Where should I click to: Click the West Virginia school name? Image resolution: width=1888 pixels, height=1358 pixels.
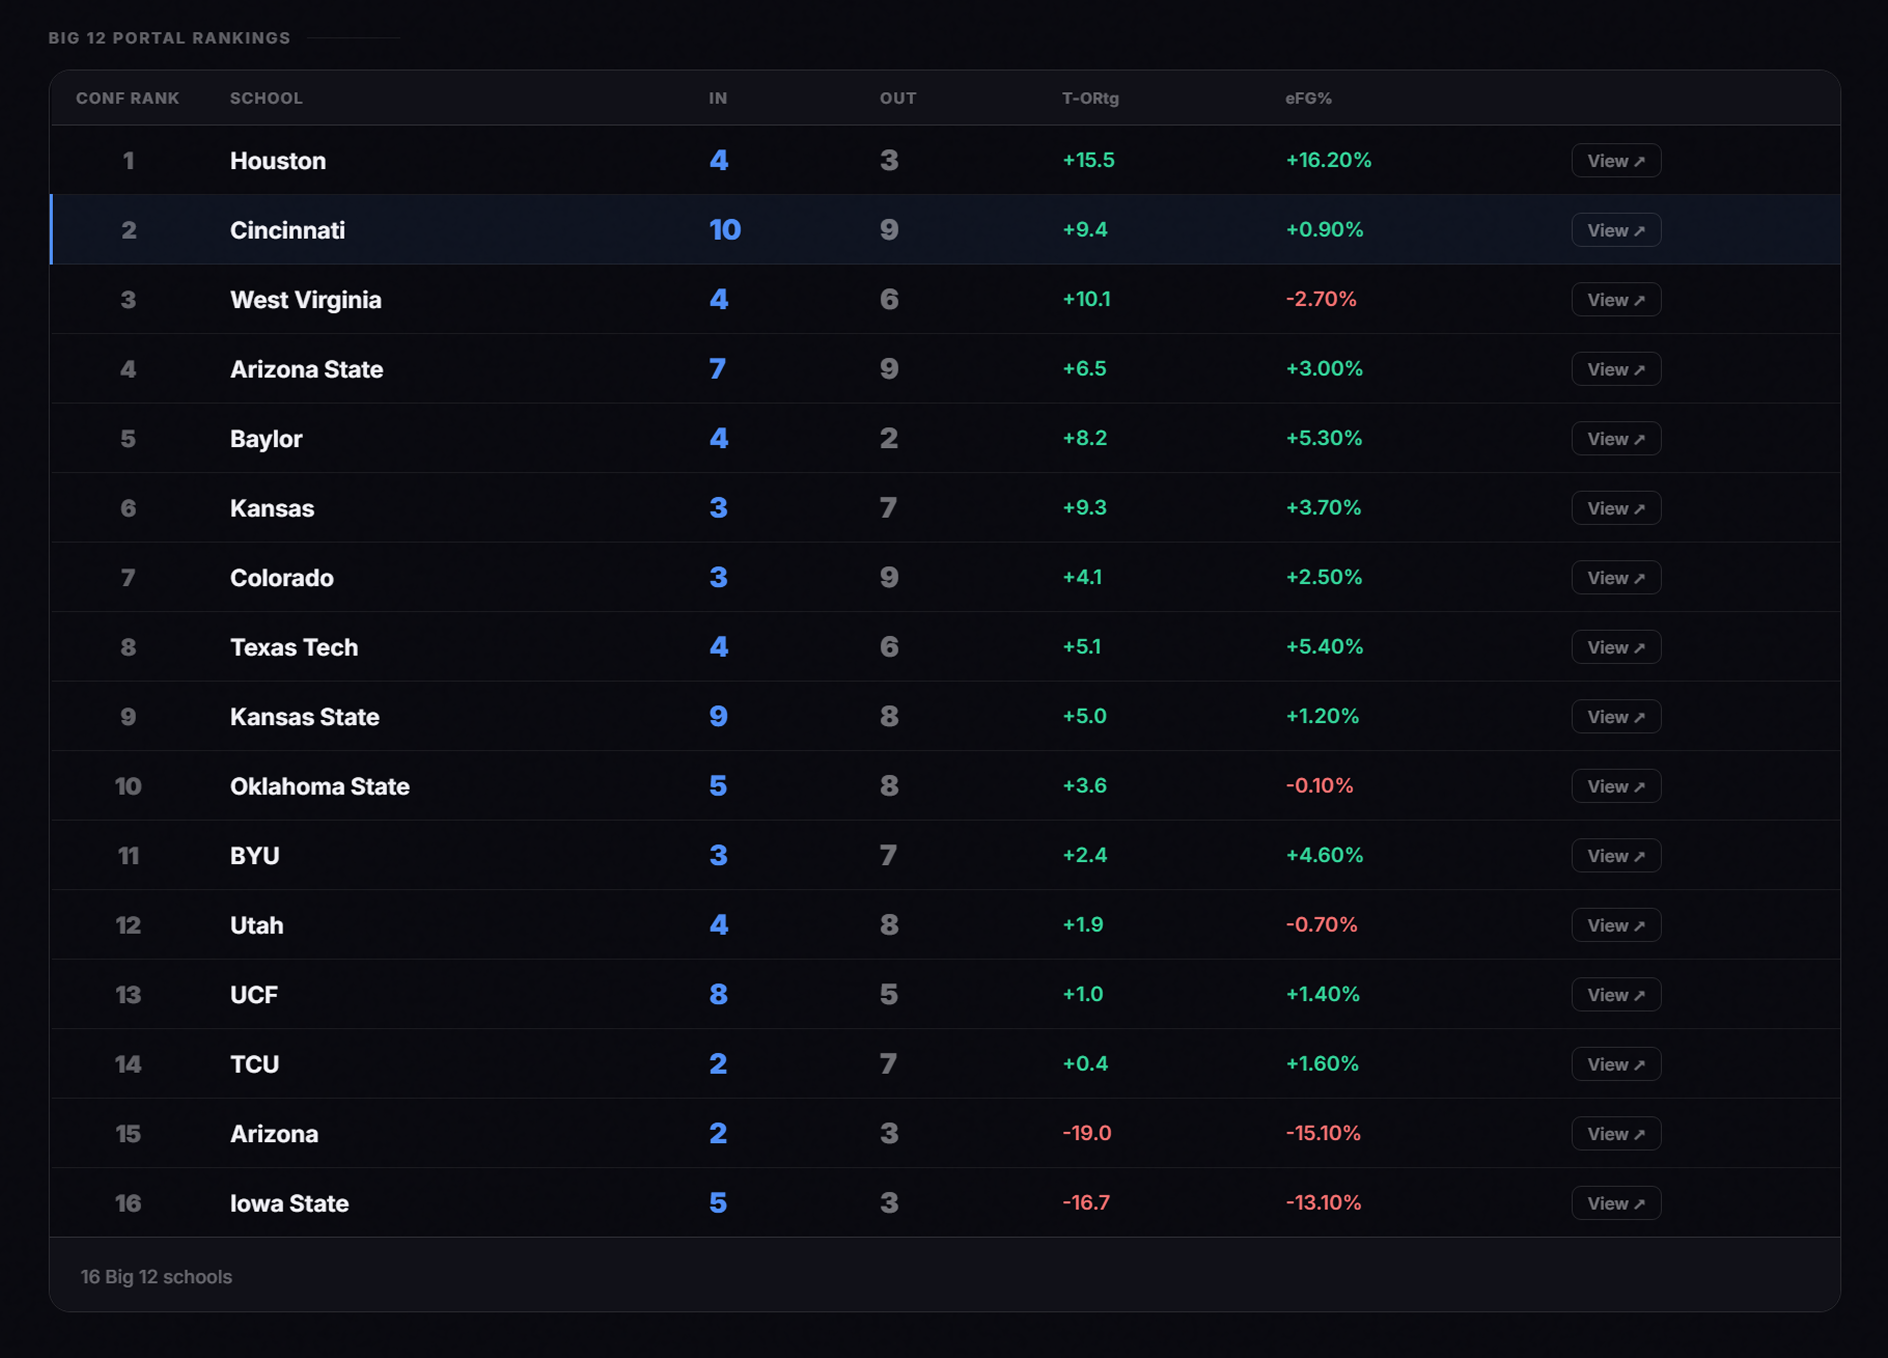click(306, 300)
